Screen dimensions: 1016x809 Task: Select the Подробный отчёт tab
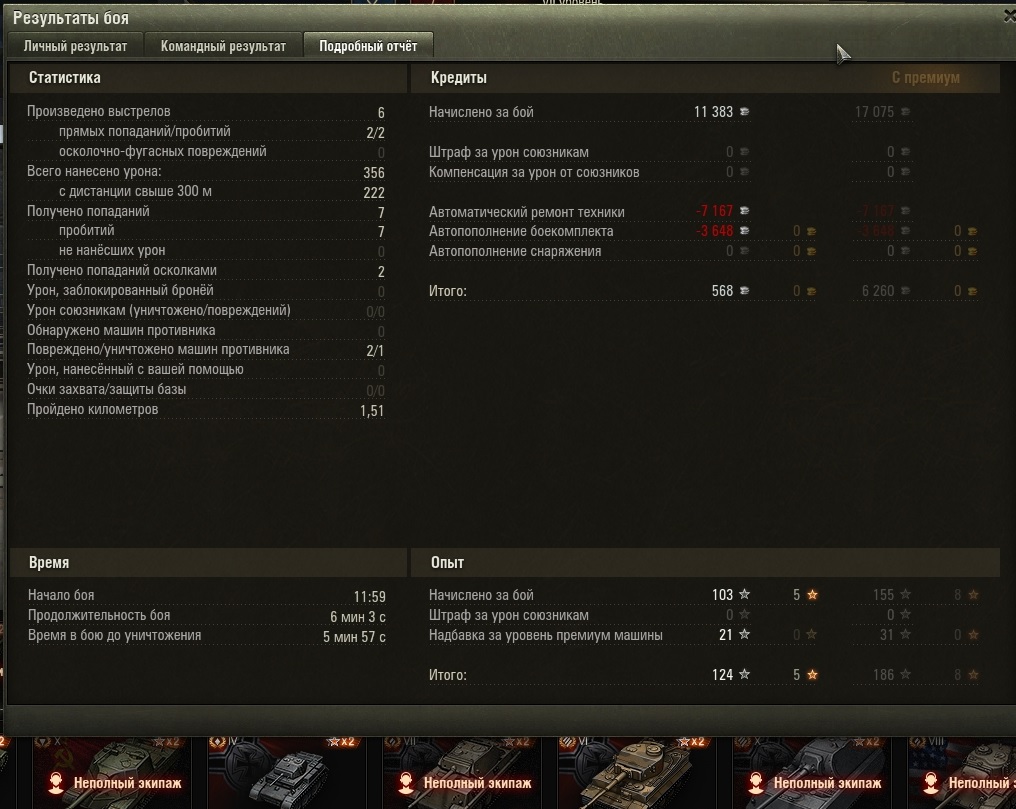pos(368,46)
